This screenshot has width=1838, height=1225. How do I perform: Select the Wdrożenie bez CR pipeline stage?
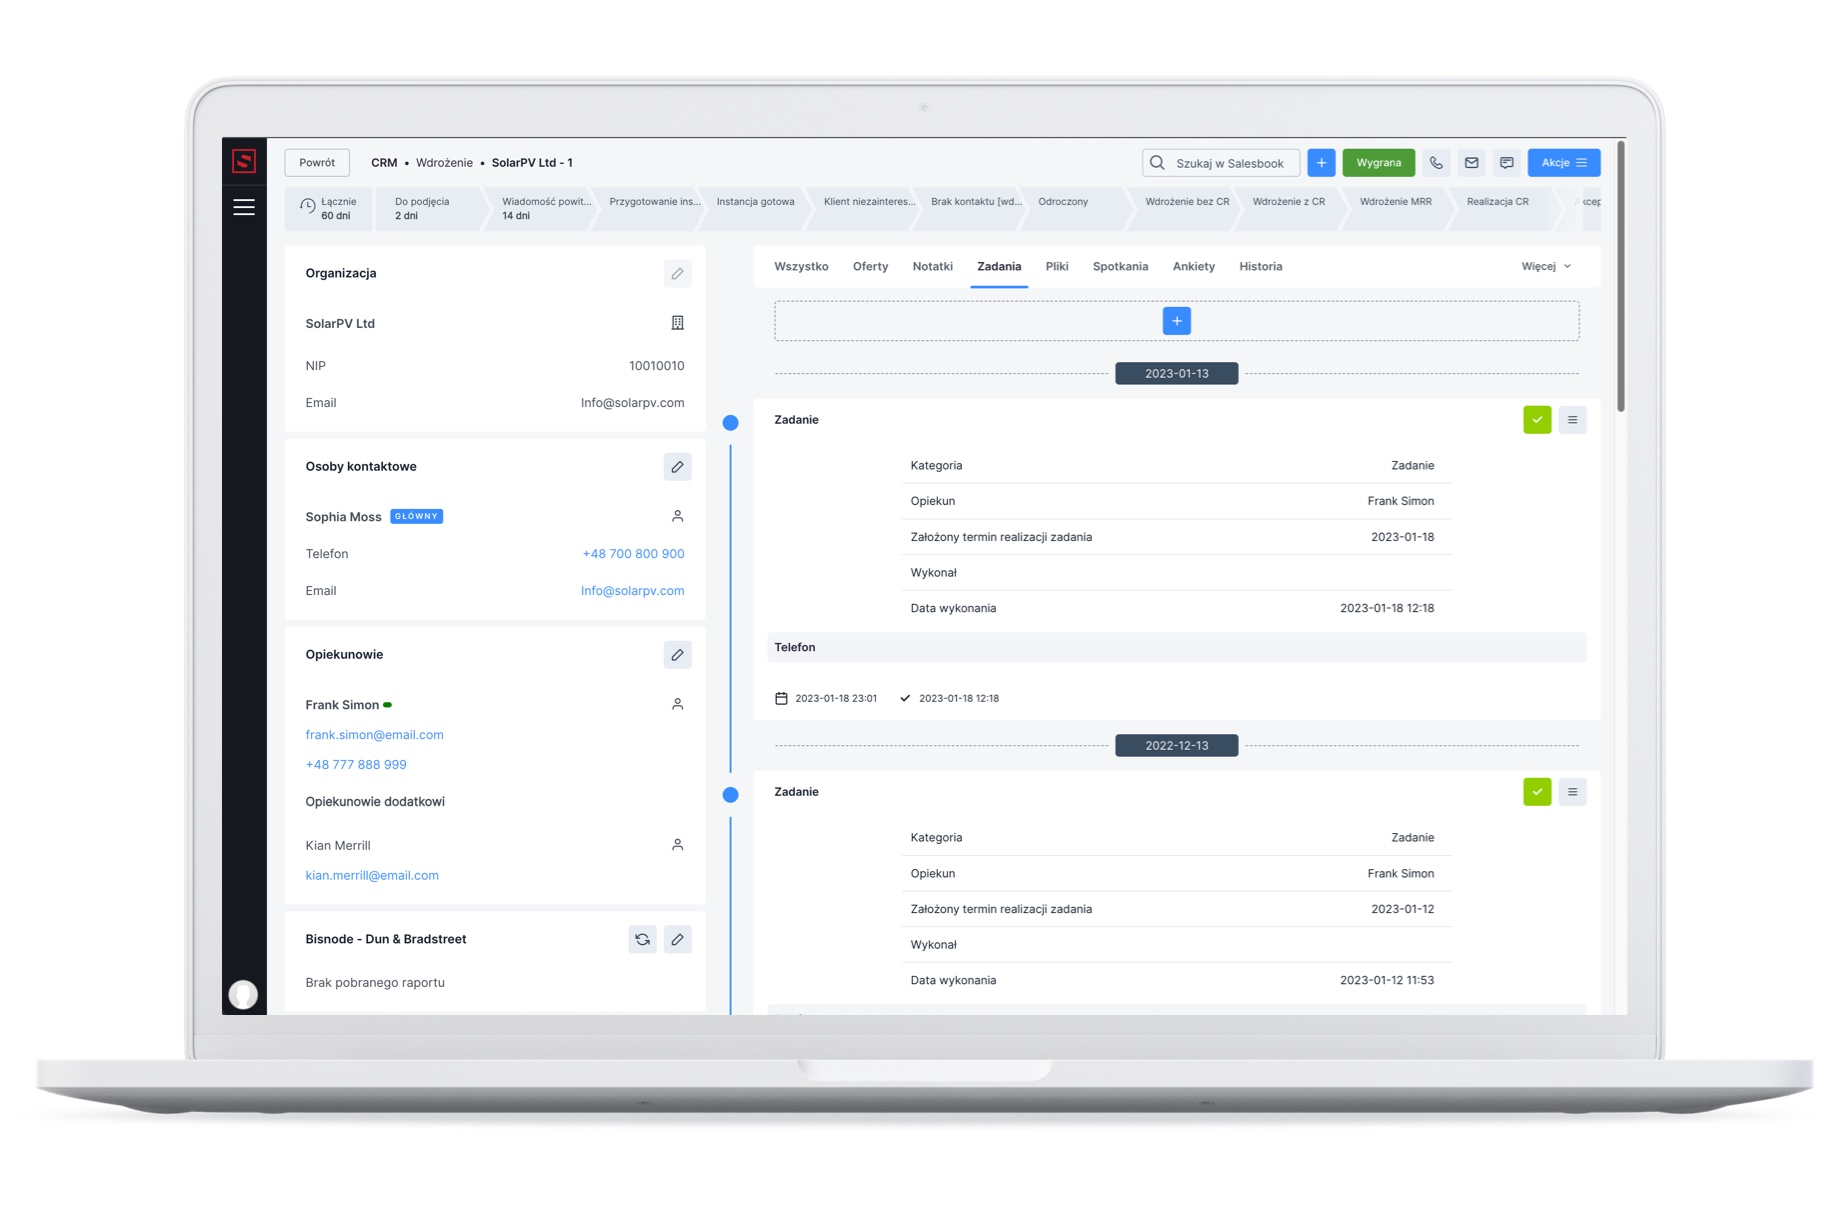tap(1187, 208)
